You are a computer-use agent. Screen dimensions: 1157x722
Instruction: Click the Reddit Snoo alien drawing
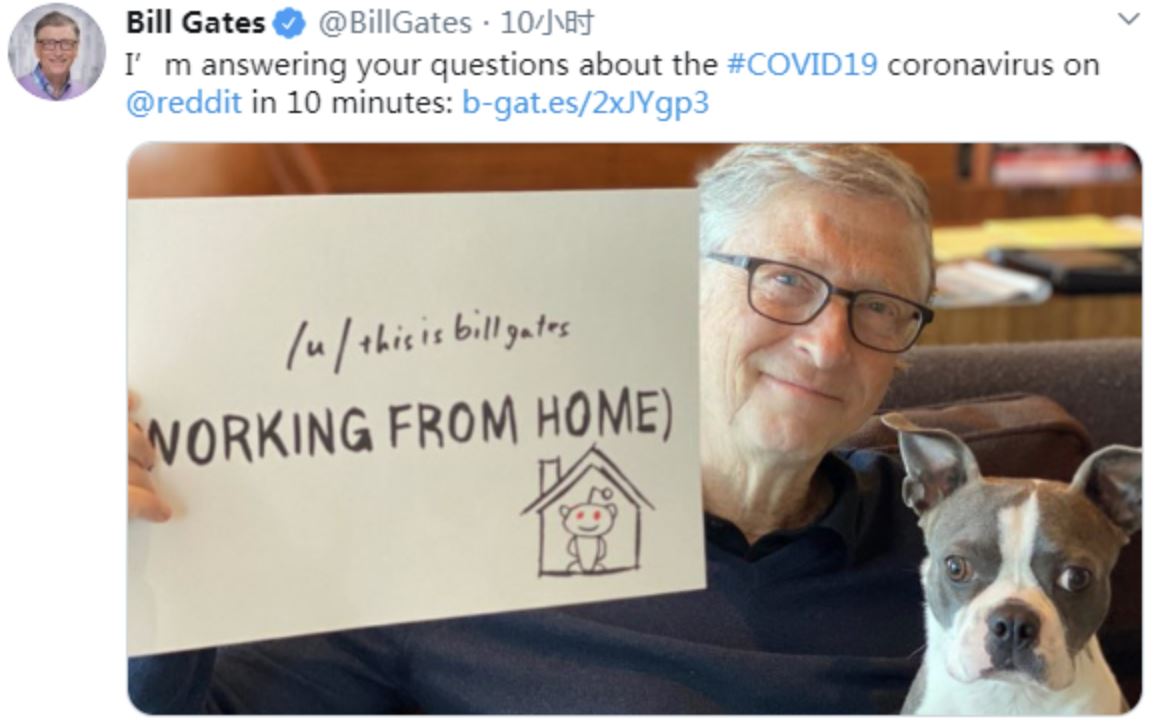(587, 529)
